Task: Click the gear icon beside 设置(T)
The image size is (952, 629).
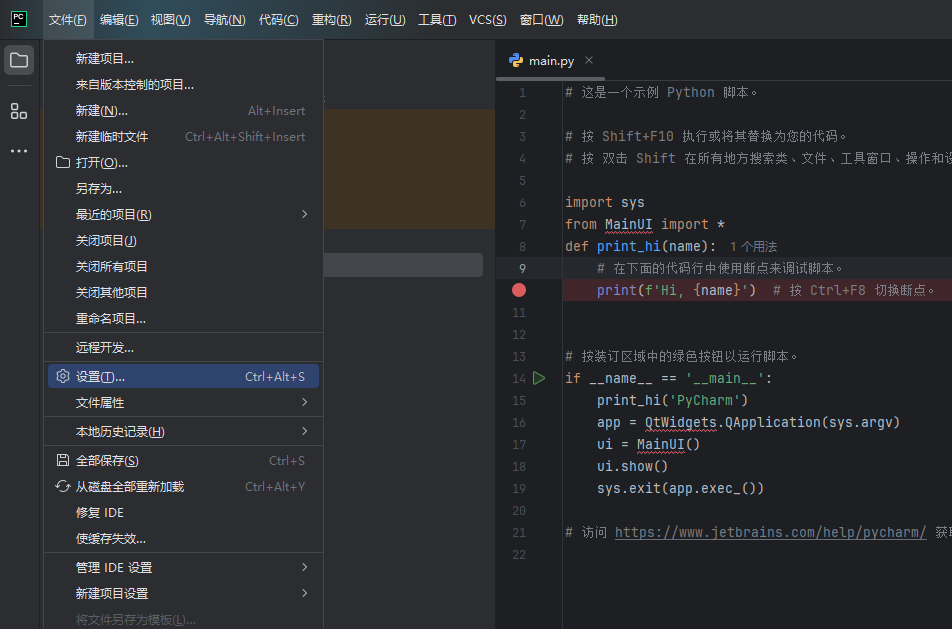Action: coord(61,376)
